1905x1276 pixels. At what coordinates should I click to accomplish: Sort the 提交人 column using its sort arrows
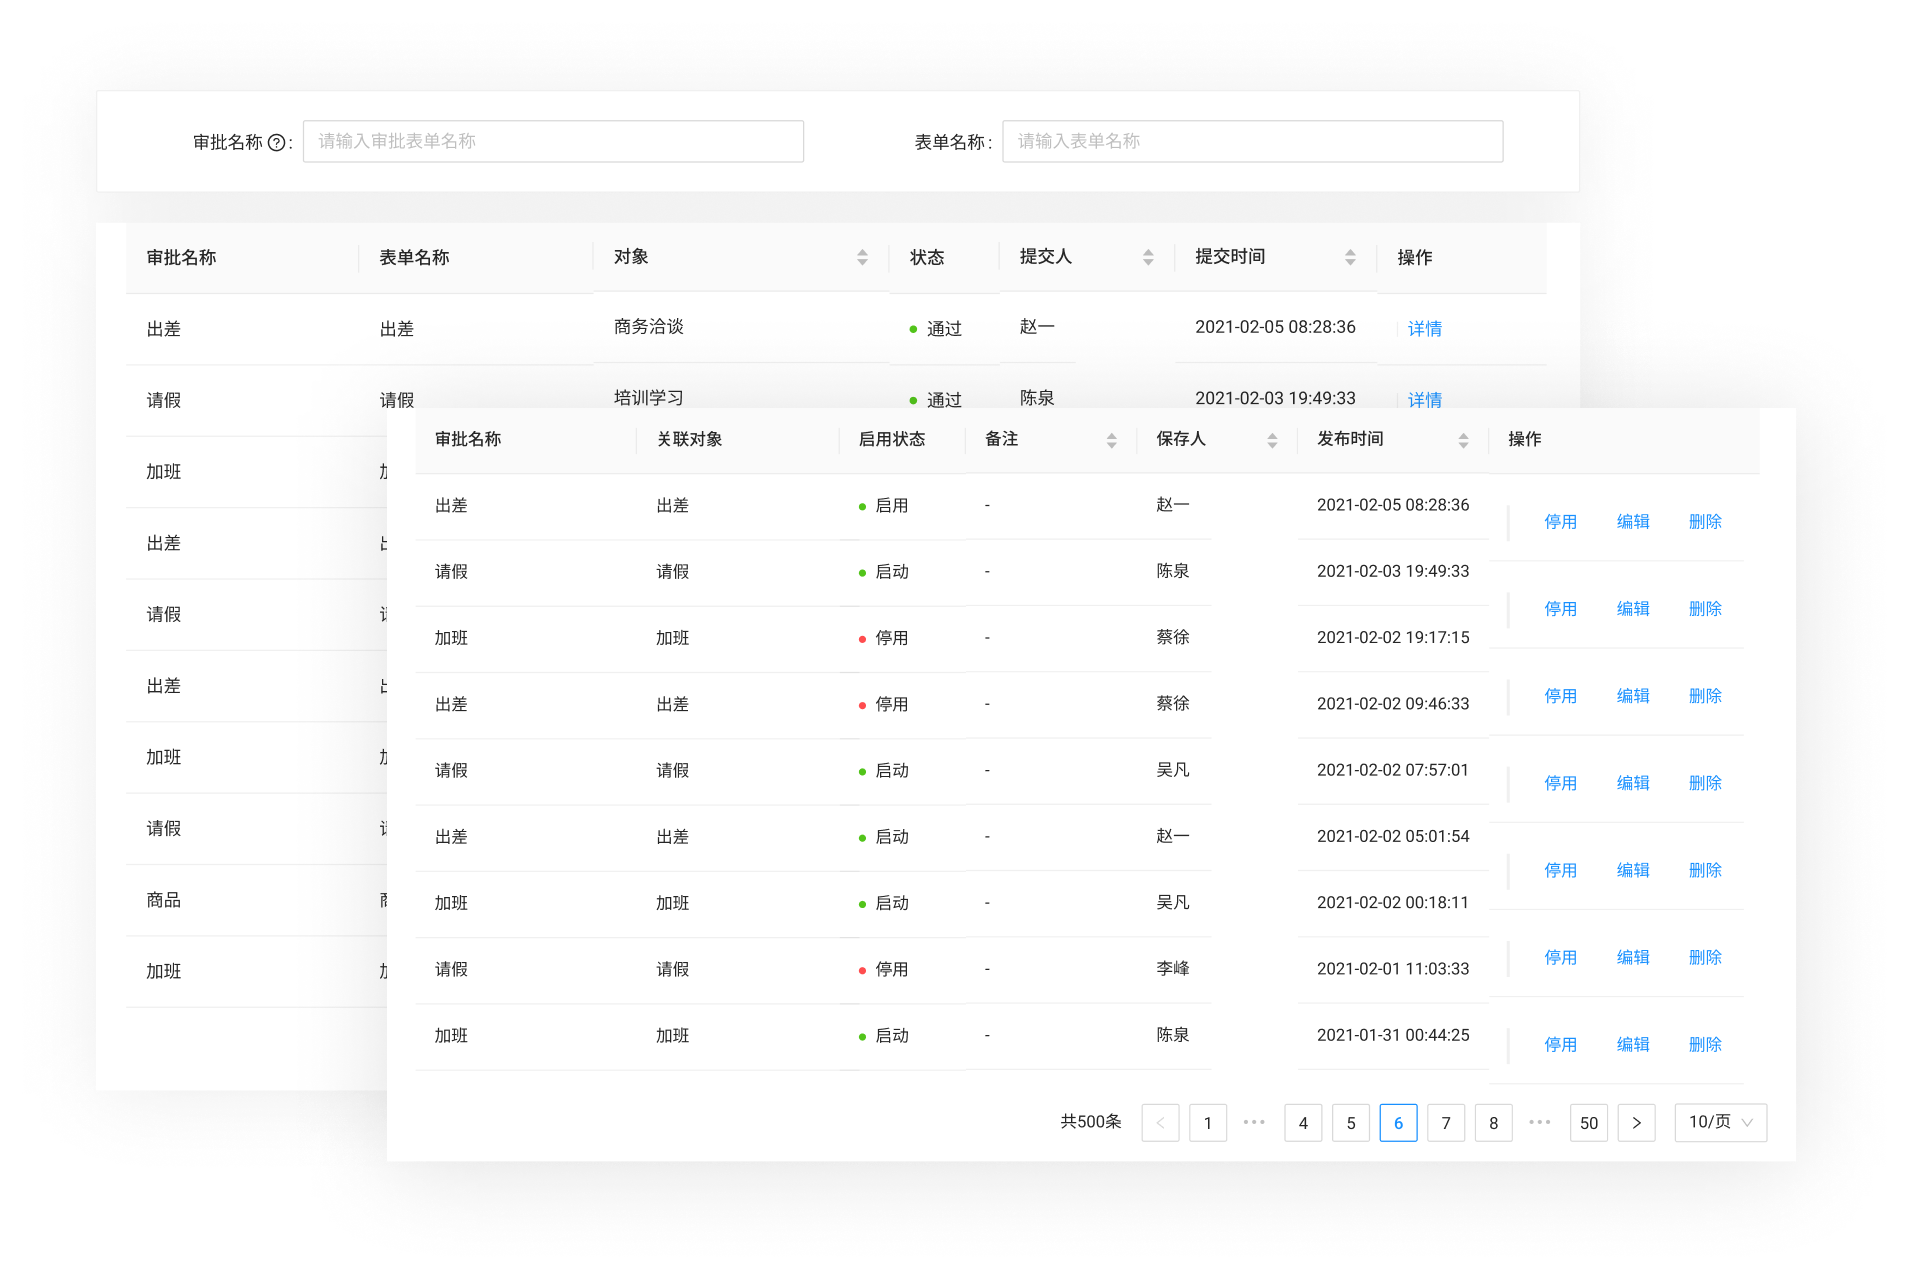click(1147, 257)
